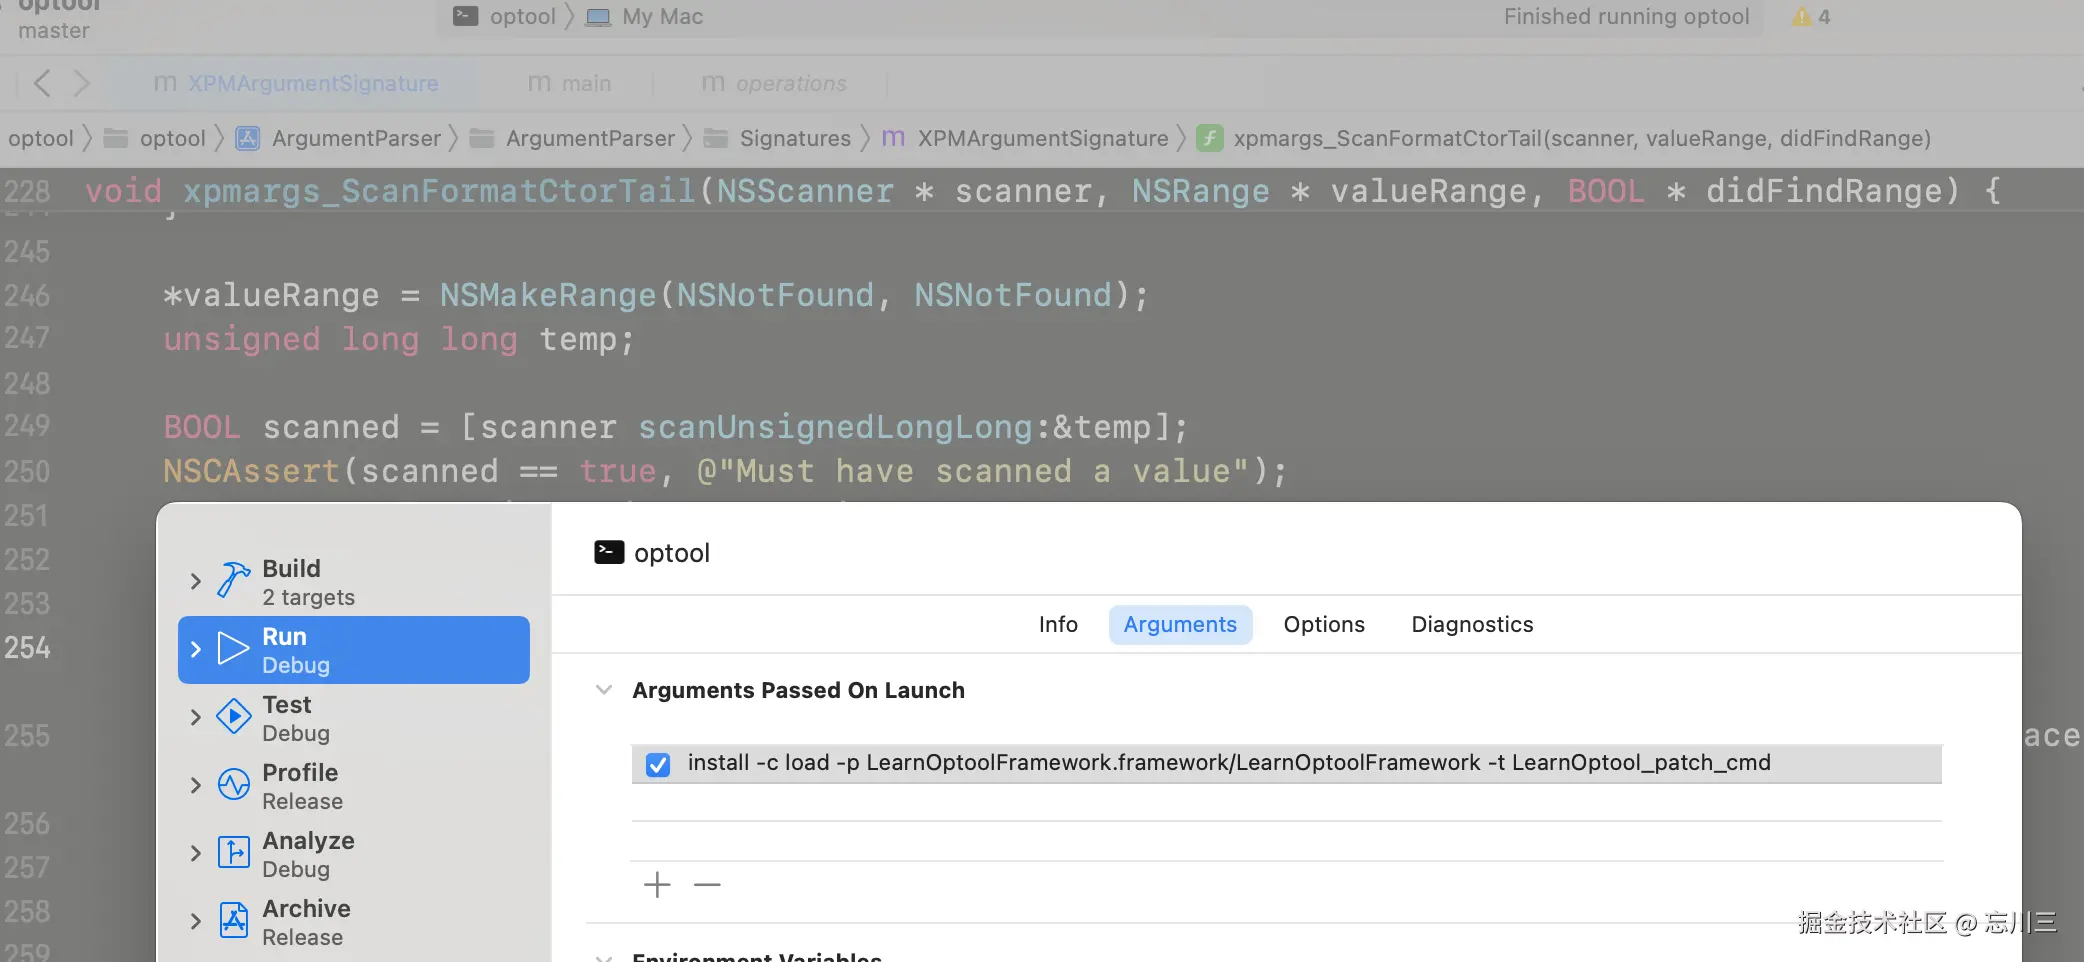Click the Signatures folder in the breadcrumb
Screen dimensions: 2084x962
794,138
